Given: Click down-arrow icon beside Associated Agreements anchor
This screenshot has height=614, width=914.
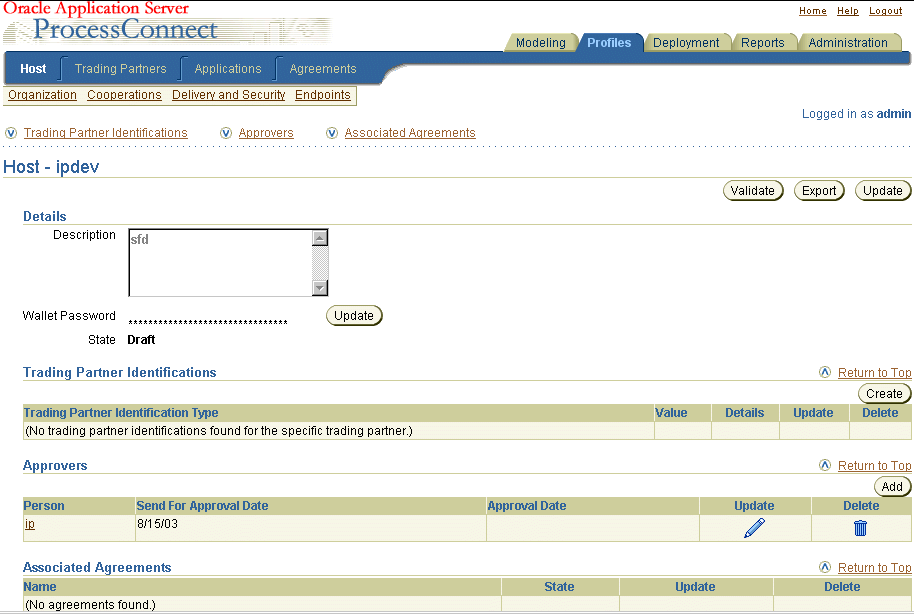Looking at the screenshot, I should tap(332, 133).
